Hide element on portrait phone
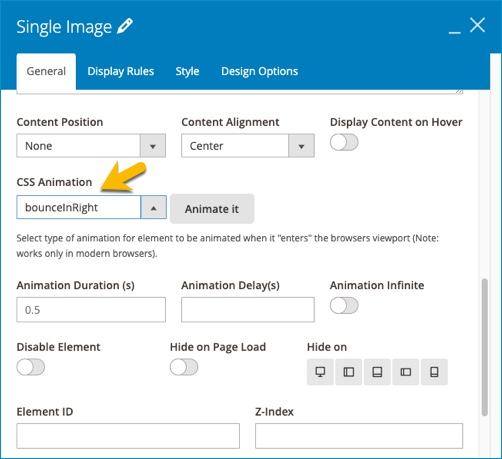Viewport: 502px width, 459px height. [434, 372]
